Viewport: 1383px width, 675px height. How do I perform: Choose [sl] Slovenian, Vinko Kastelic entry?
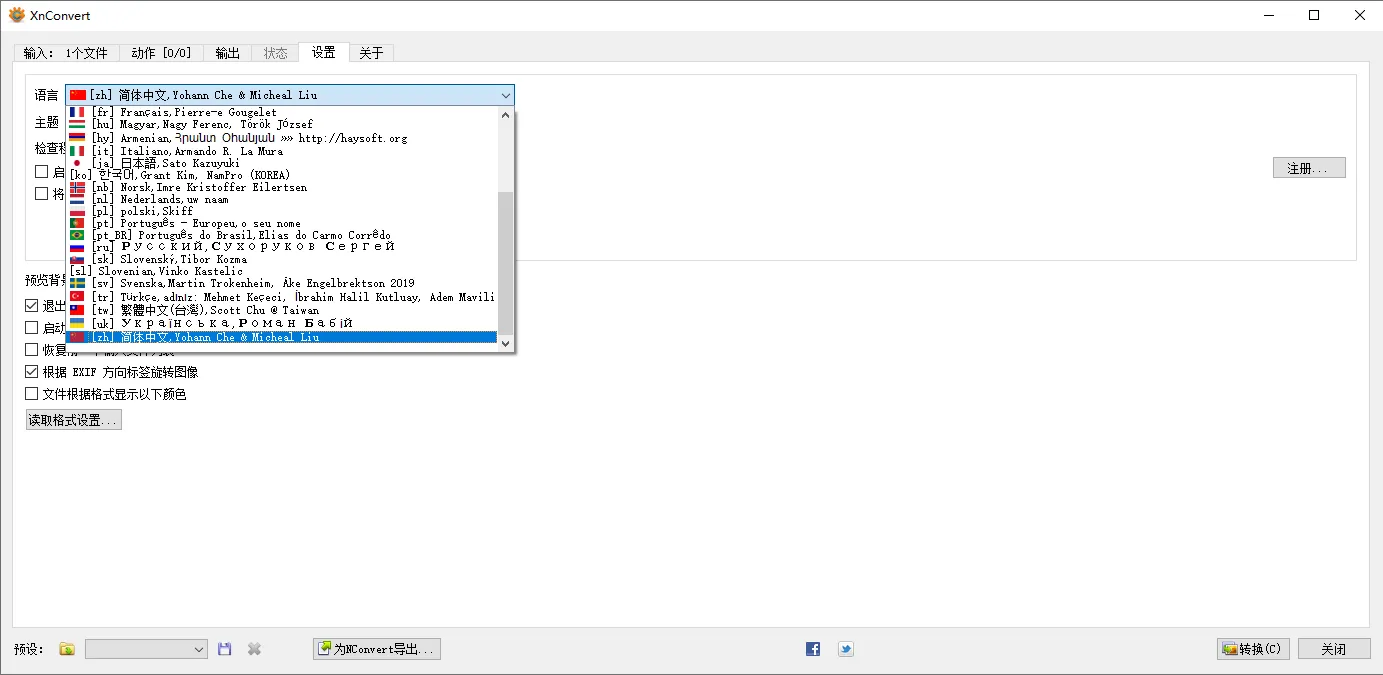282,271
